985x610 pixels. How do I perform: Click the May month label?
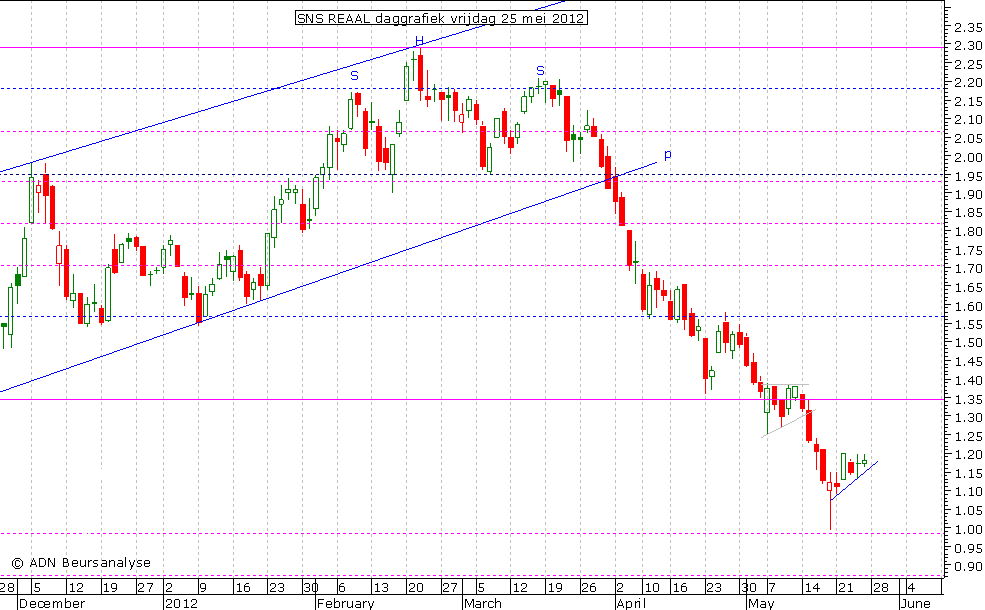[761, 603]
